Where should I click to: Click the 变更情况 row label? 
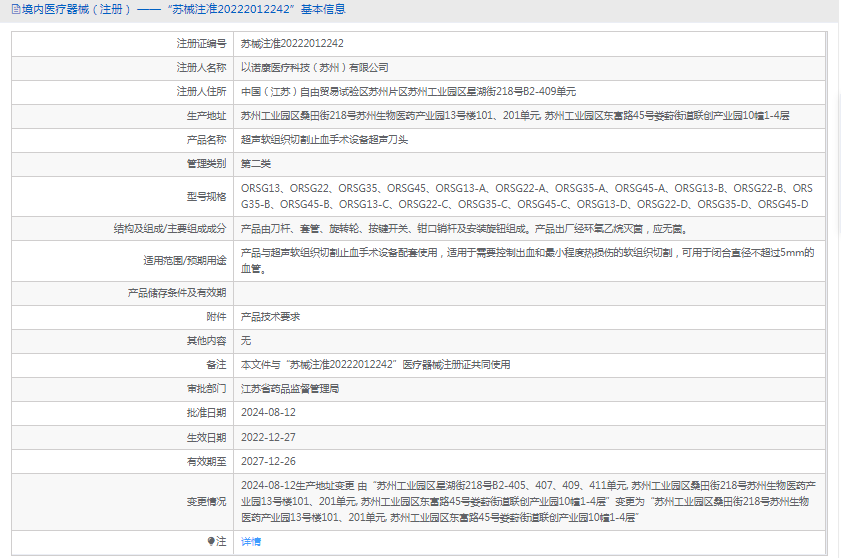[206, 502]
